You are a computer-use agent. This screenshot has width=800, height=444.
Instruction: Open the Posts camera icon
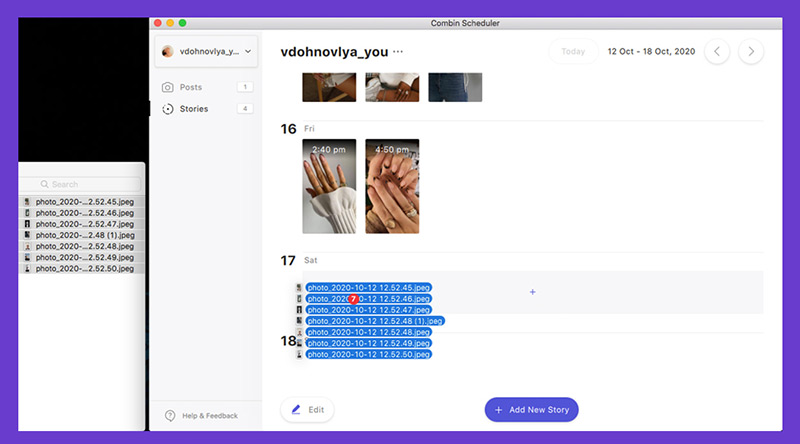[167, 87]
